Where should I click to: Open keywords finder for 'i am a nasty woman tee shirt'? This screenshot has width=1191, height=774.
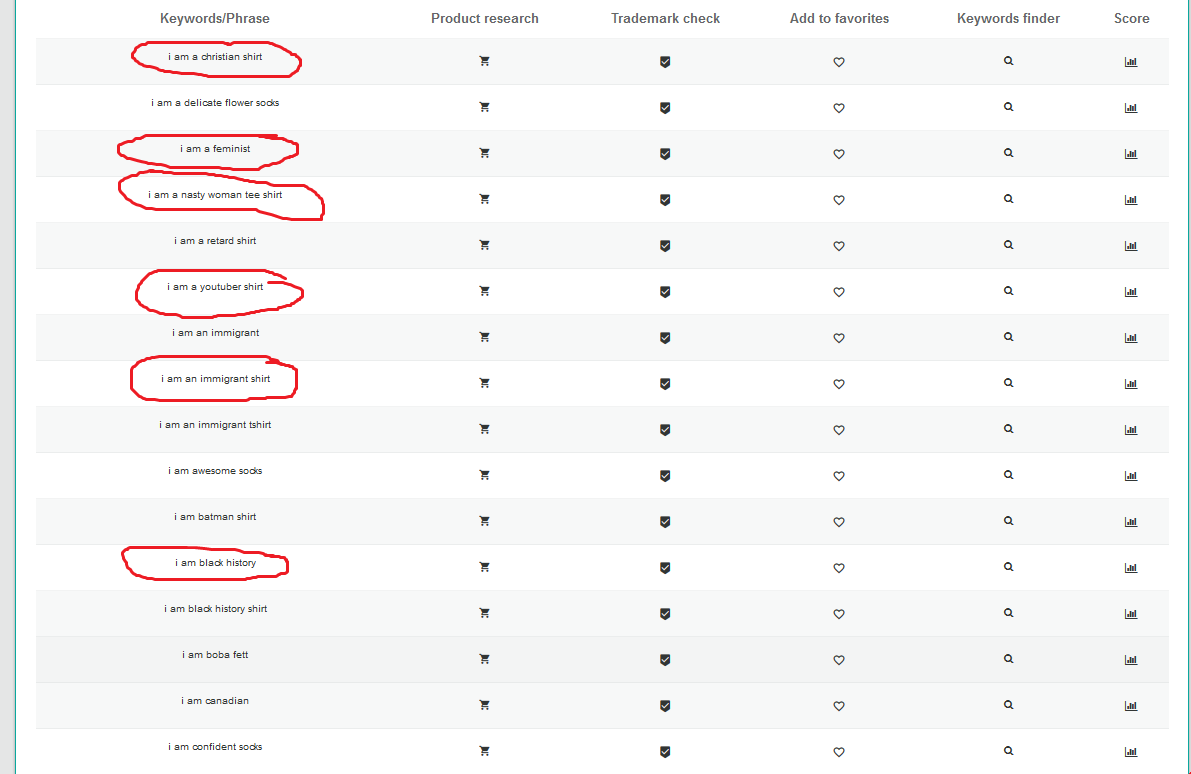(1008, 199)
